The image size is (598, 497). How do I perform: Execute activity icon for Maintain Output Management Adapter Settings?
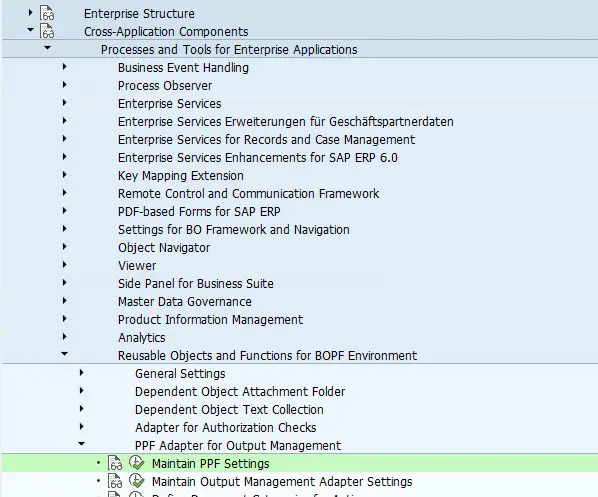136,481
